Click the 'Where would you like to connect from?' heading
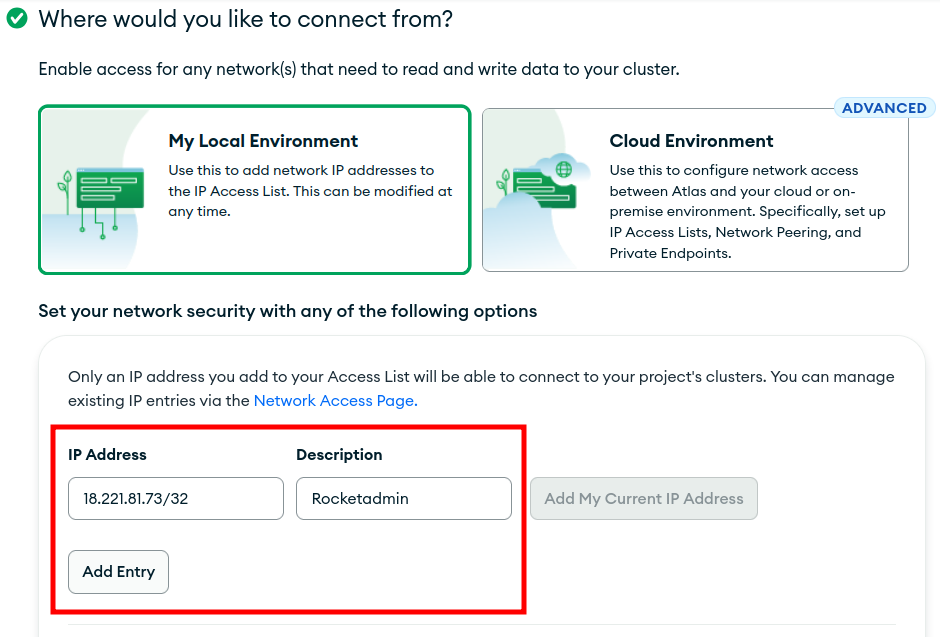Image resolution: width=945 pixels, height=637 pixels. pos(245,18)
